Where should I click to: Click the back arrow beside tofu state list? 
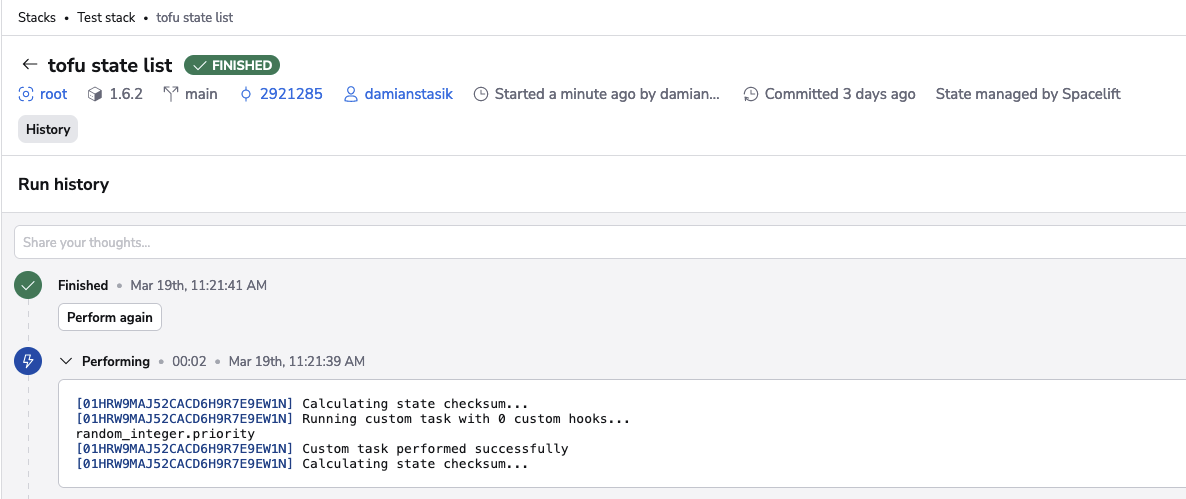pyautogui.click(x=29, y=65)
